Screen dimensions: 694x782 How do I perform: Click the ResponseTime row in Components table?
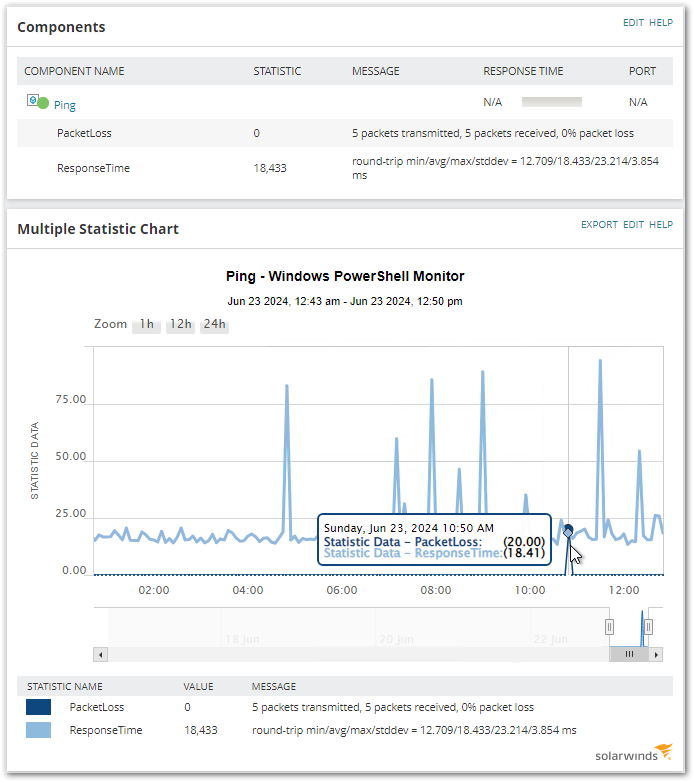tap(345, 168)
